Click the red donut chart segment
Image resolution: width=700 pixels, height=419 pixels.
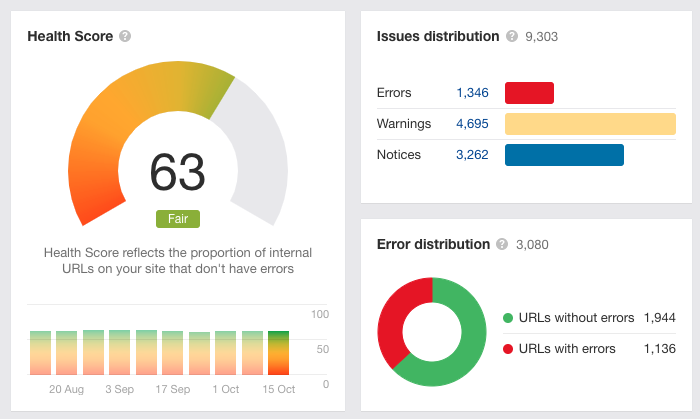[x=395, y=319]
